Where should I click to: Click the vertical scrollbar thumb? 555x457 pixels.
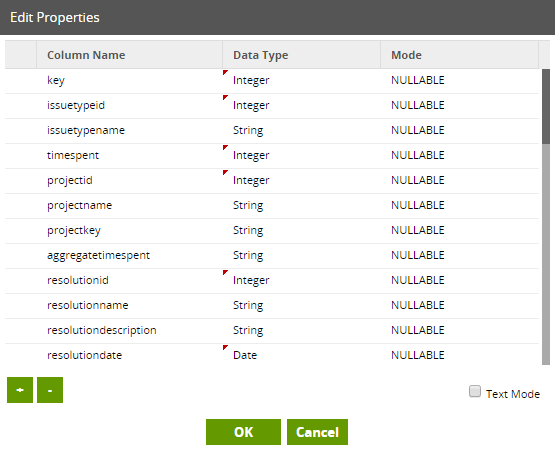pos(546,107)
